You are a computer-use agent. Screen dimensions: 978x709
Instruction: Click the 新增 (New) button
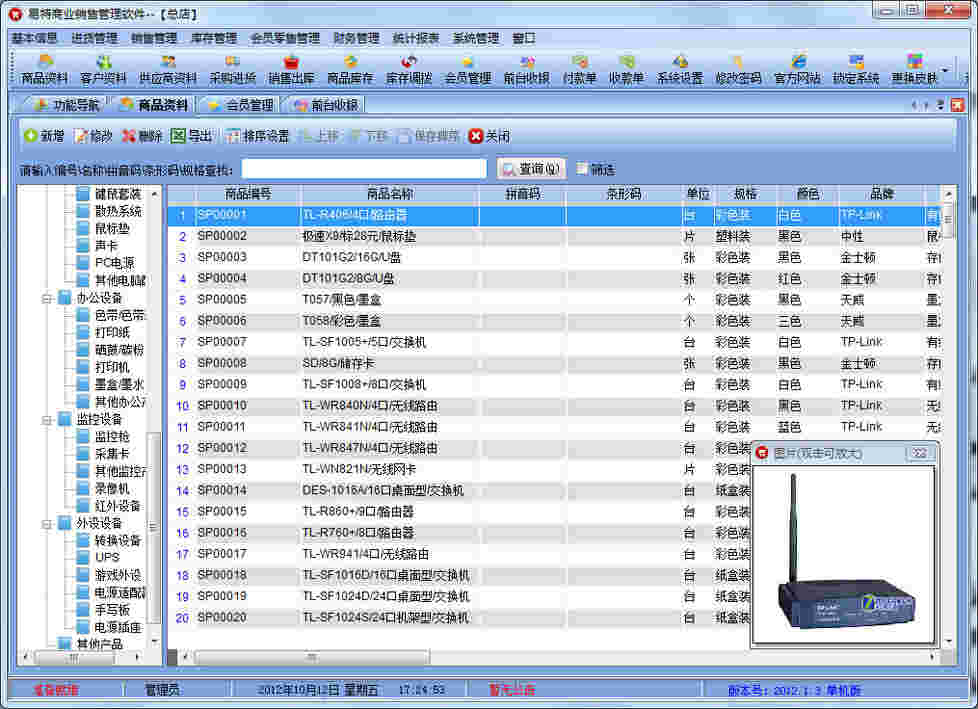(x=45, y=137)
